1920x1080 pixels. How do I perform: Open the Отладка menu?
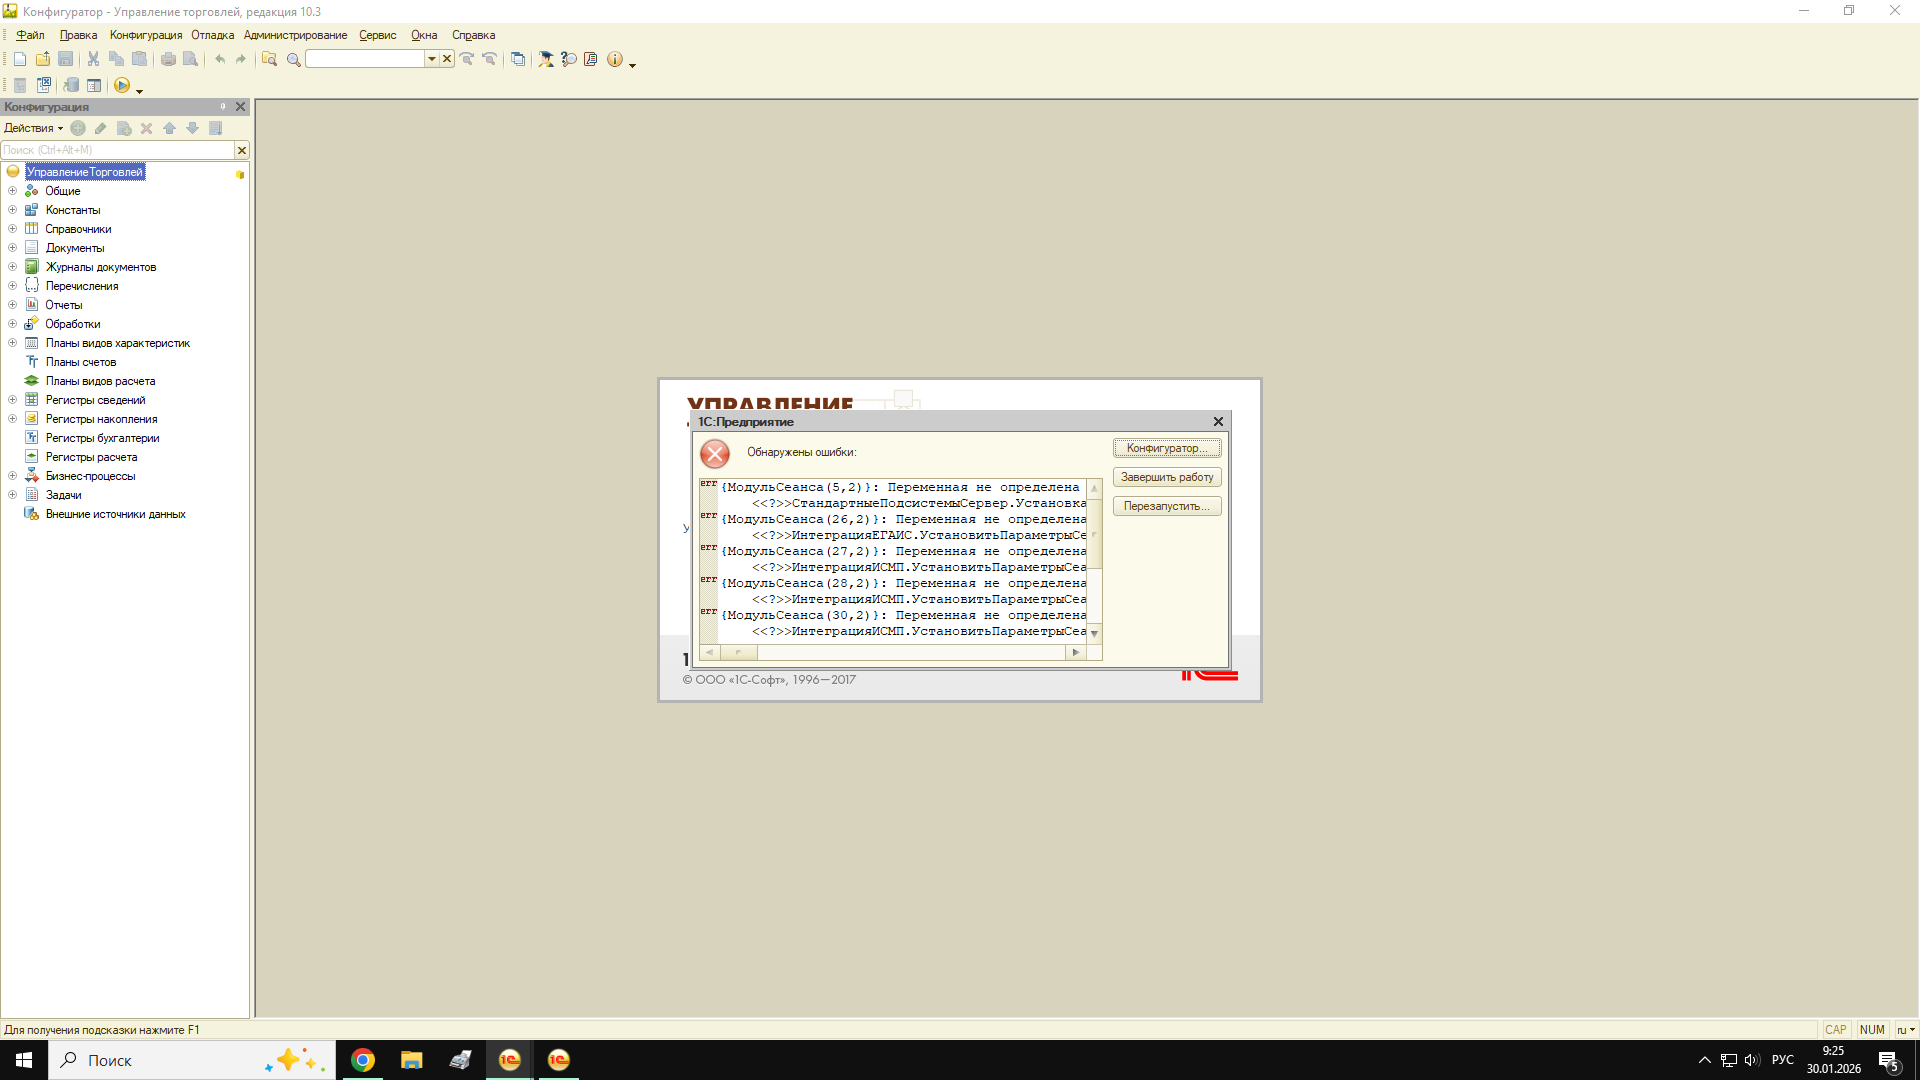click(212, 35)
